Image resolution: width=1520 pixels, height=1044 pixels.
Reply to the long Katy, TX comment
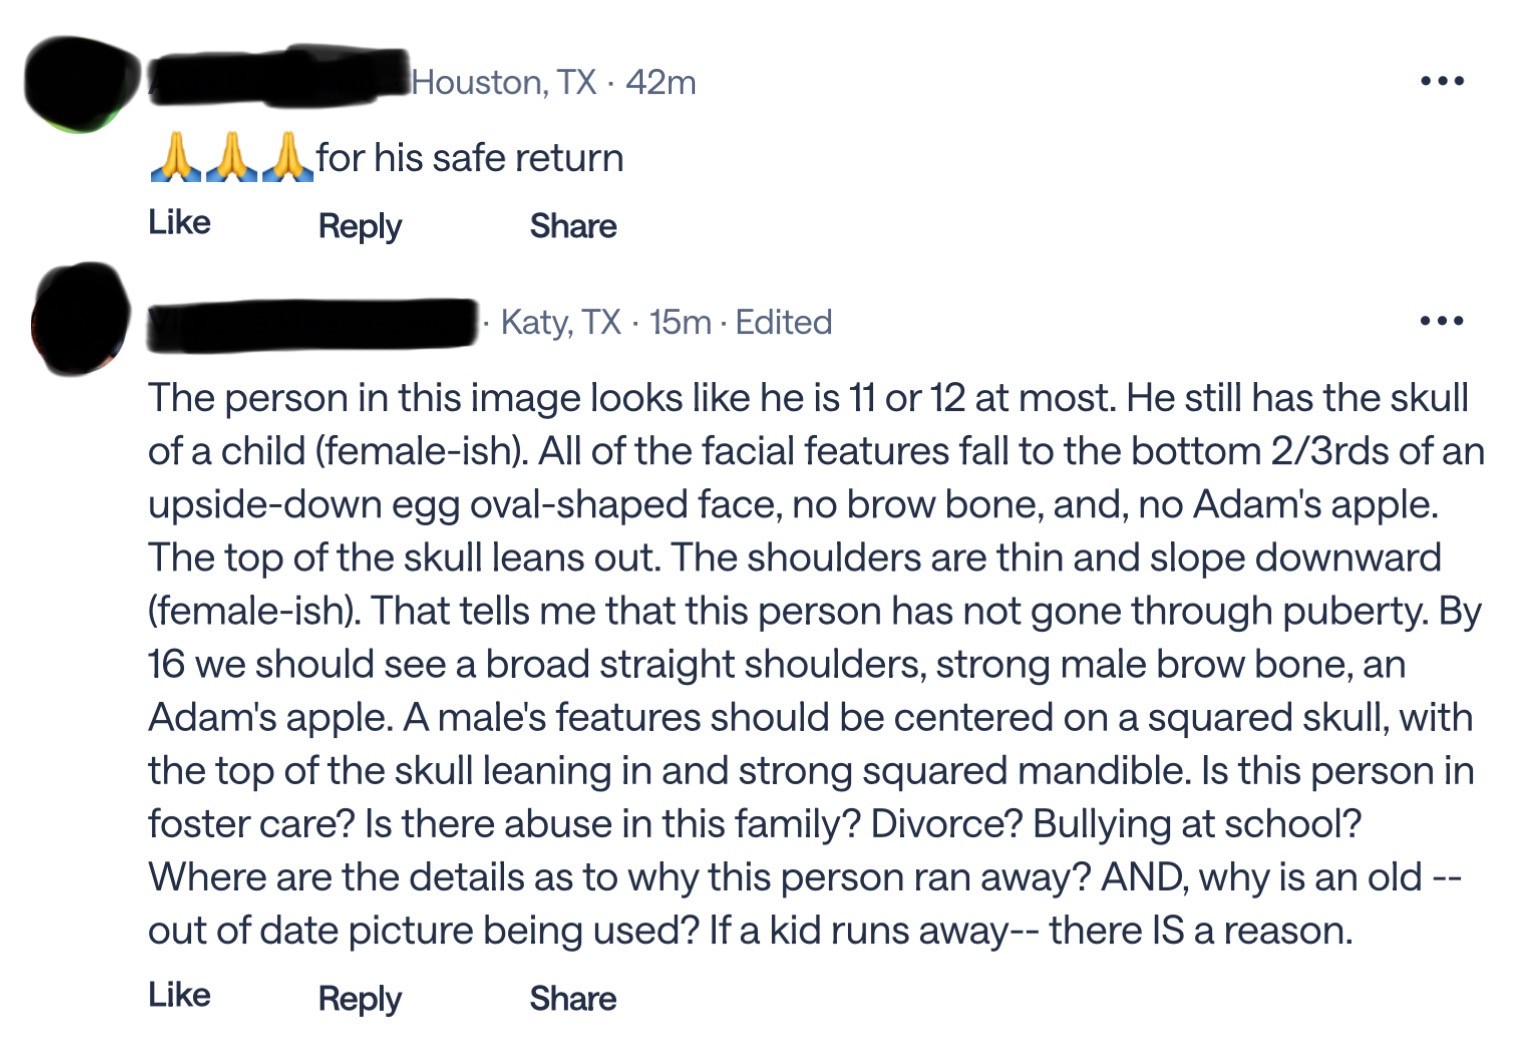[x=360, y=998]
